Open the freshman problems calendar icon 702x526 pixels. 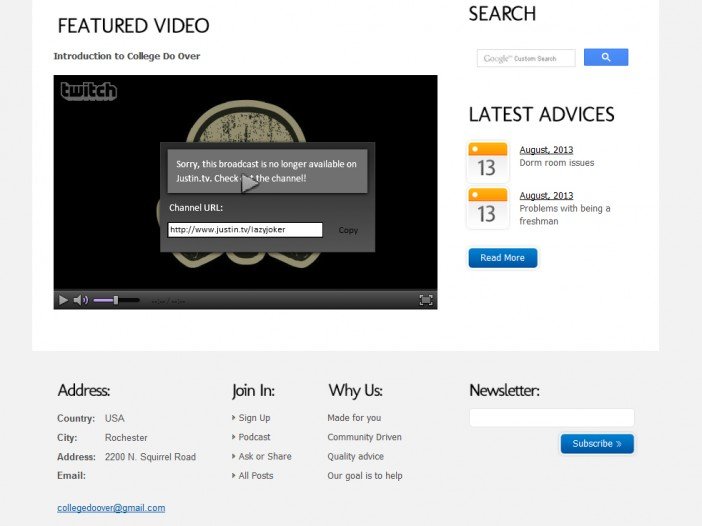[x=487, y=208]
